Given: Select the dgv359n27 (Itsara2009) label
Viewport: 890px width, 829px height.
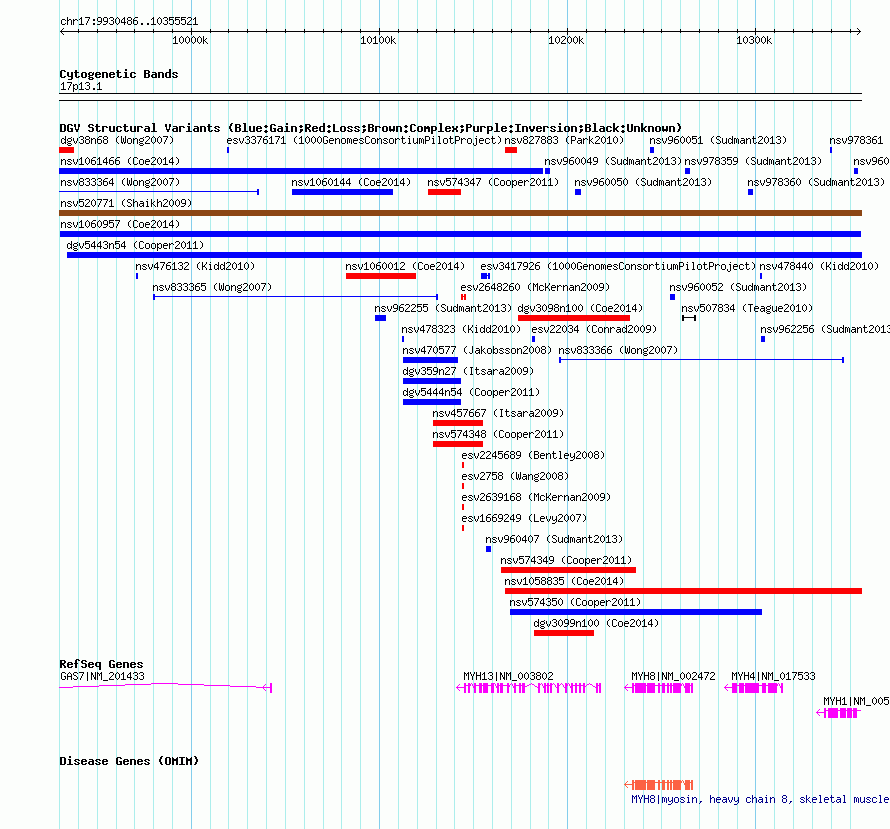Looking at the screenshot, I should point(468,371).
